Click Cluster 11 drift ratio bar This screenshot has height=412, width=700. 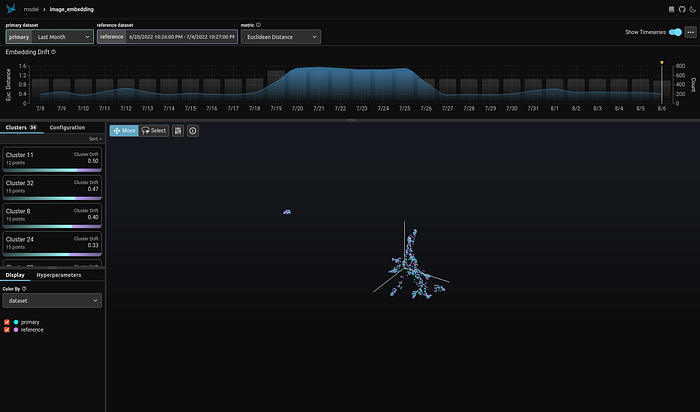(52, 170)
